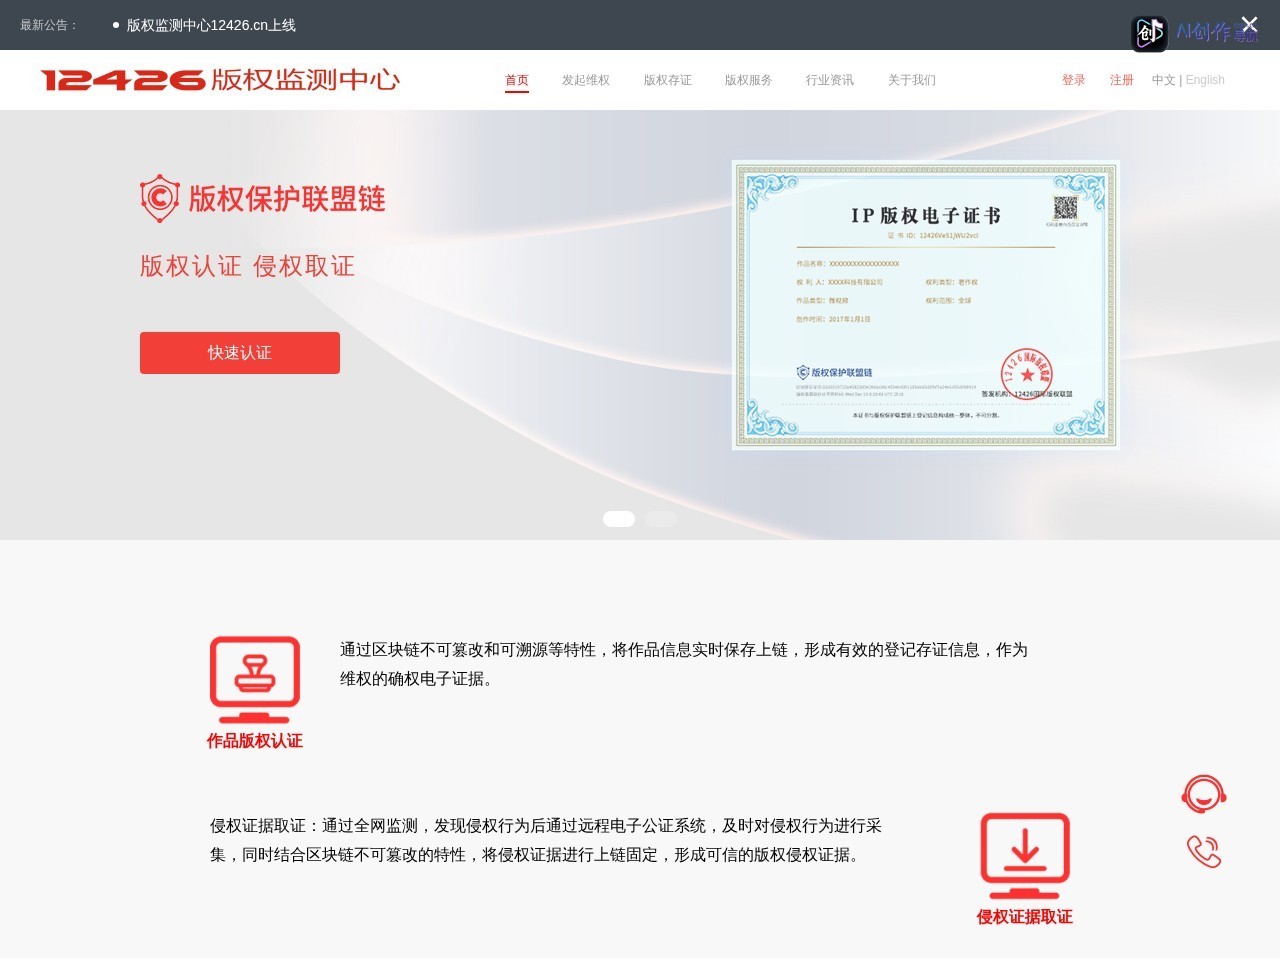Screen dimensions: 1280x960
Task: Select the first carousel slide indicator
Action: coord(619,519)
